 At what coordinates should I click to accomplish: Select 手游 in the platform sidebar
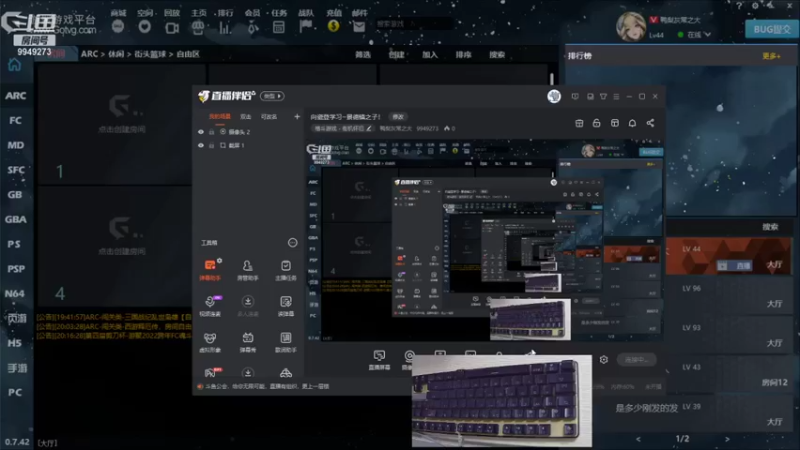tap(16, 367)
